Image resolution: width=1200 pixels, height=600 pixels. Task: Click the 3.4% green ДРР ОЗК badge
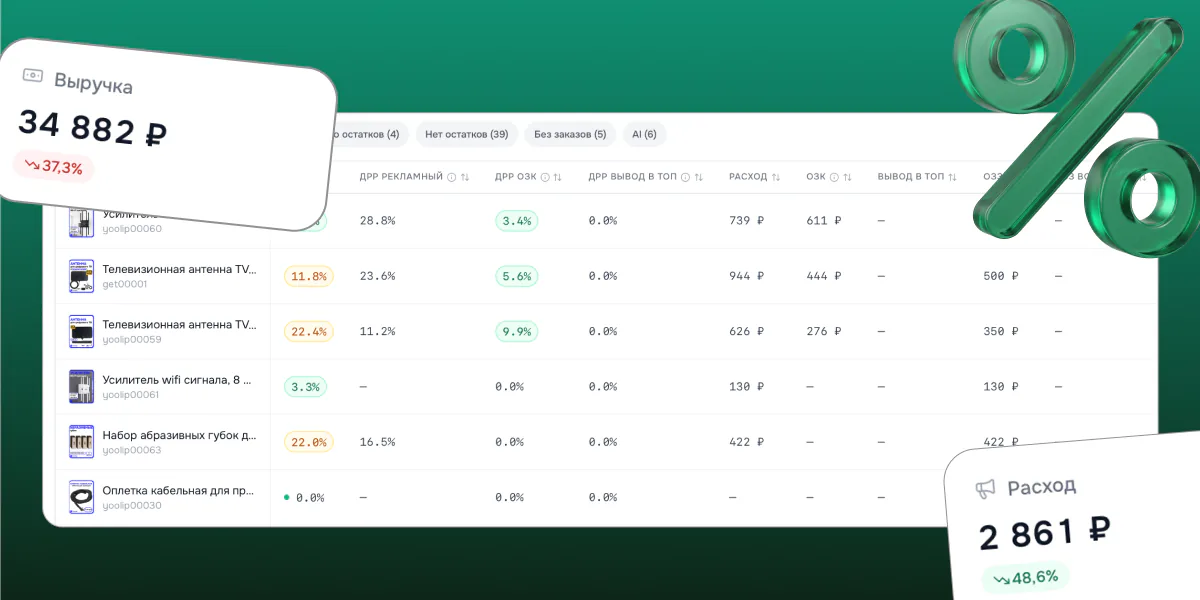point(516,221)
